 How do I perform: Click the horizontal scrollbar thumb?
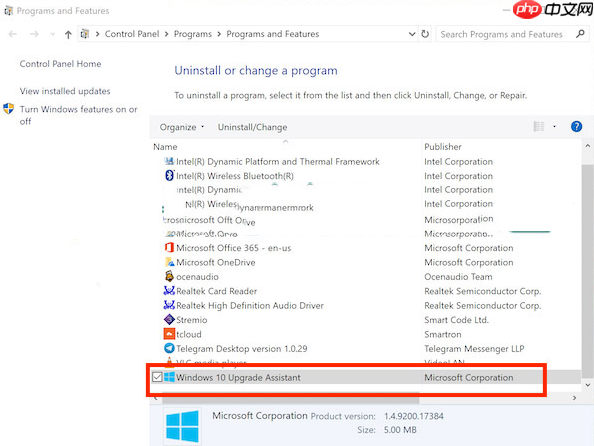(x=291, y=399)
